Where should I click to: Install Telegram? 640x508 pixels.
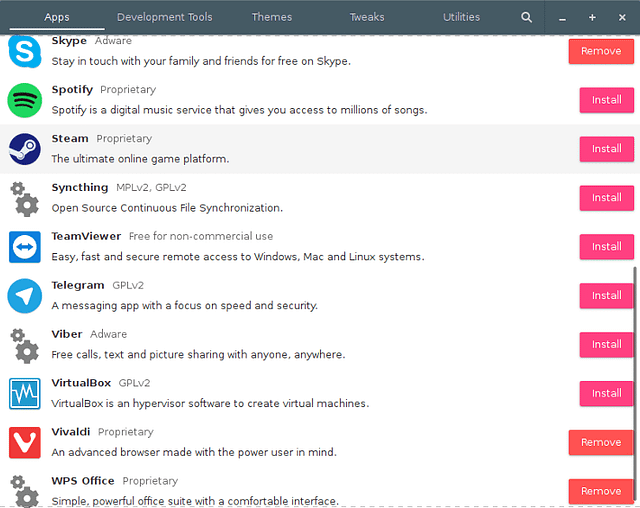(x=606, y=295)
